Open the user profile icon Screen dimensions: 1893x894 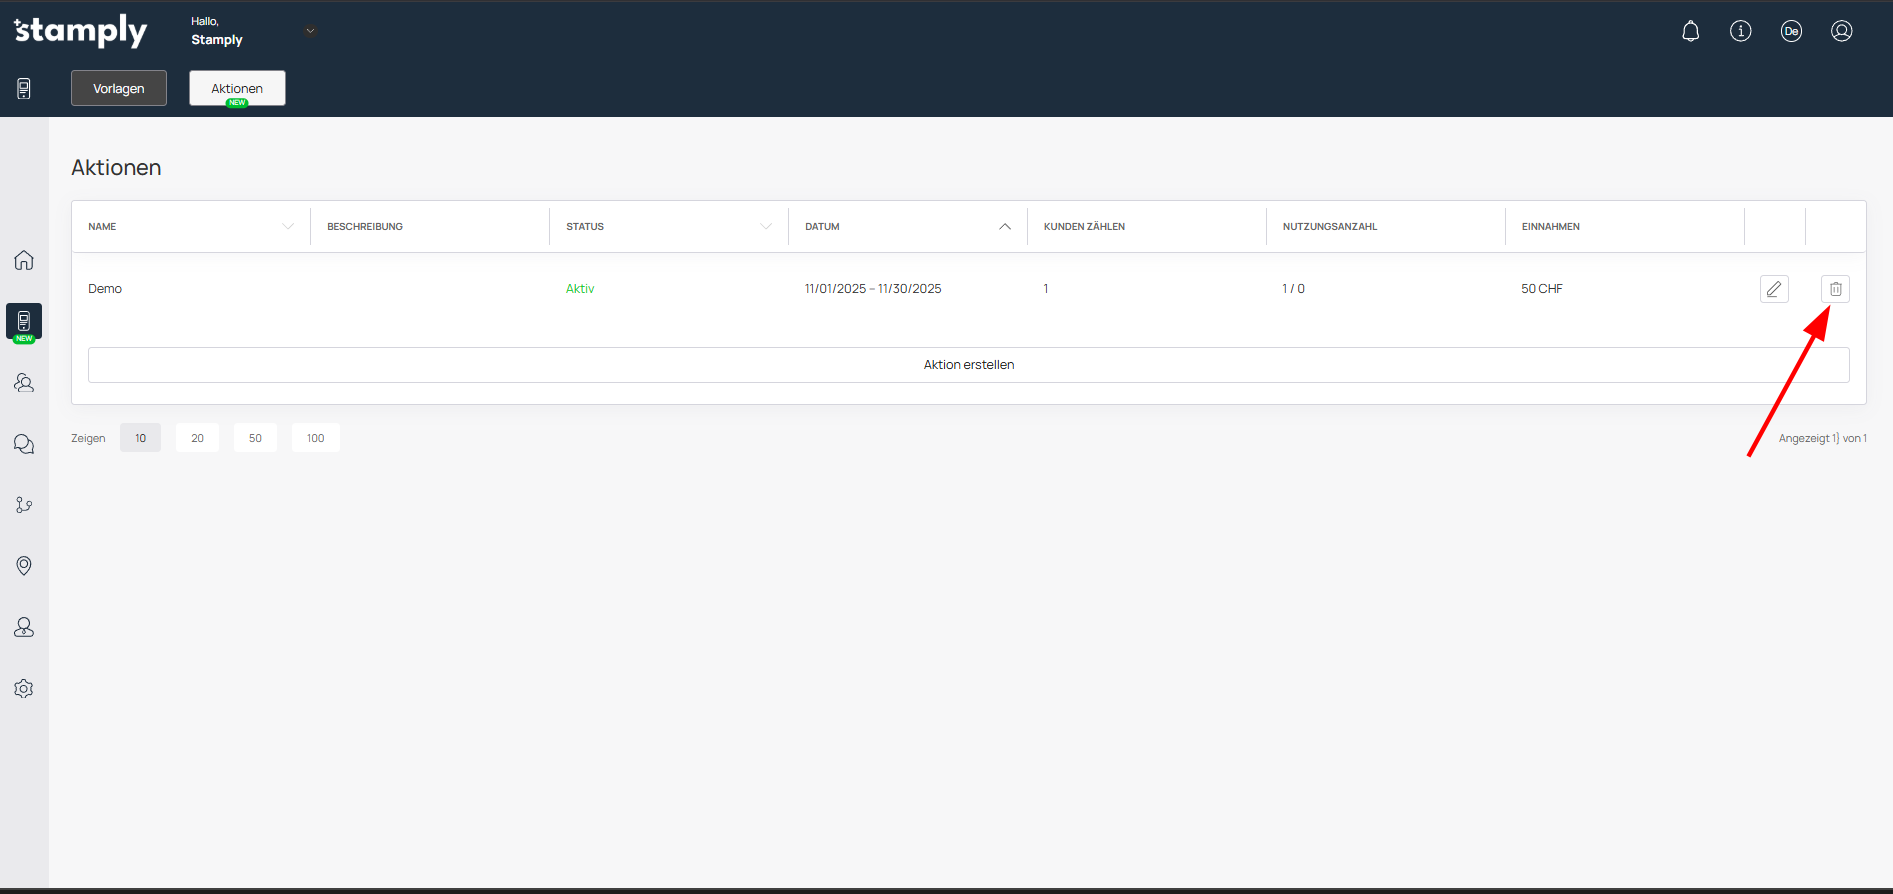[x=1841, y=31]
